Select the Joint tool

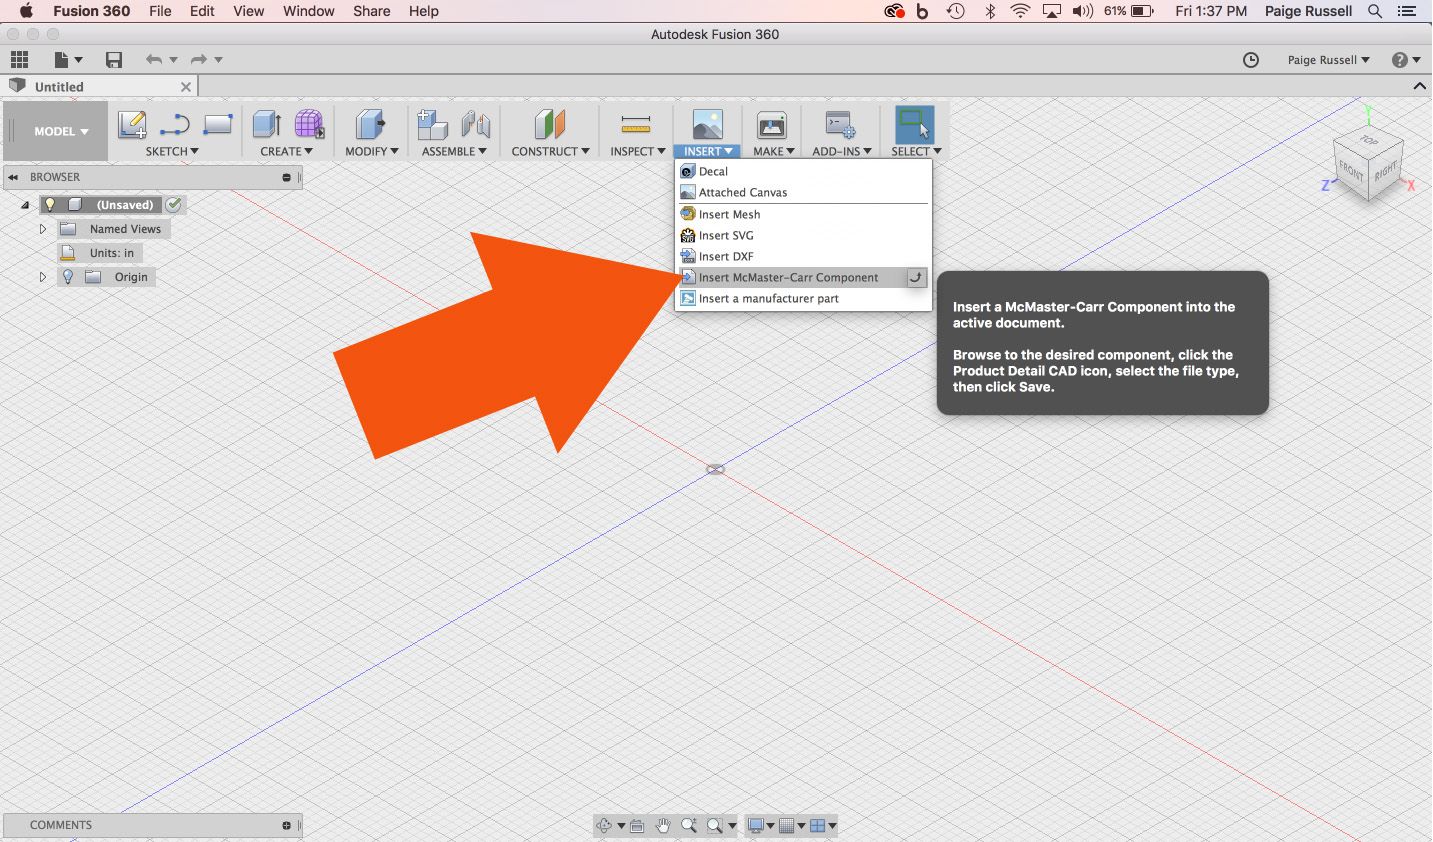tap(476, 125)
